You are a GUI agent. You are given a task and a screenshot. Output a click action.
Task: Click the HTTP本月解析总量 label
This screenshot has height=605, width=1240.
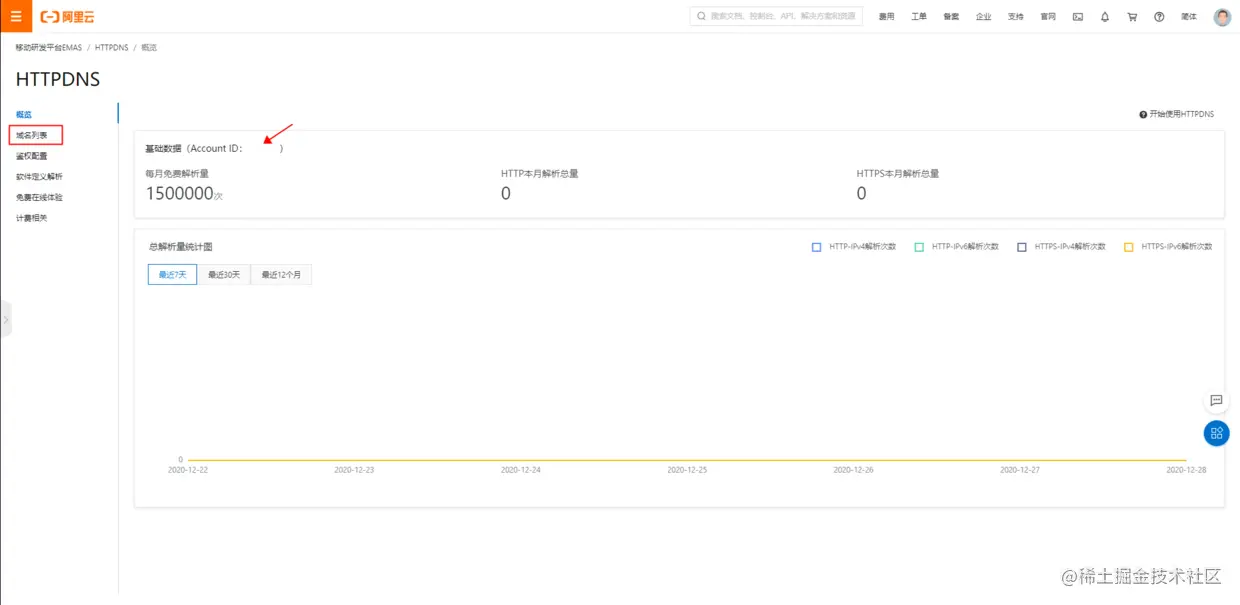coord(540,173)
